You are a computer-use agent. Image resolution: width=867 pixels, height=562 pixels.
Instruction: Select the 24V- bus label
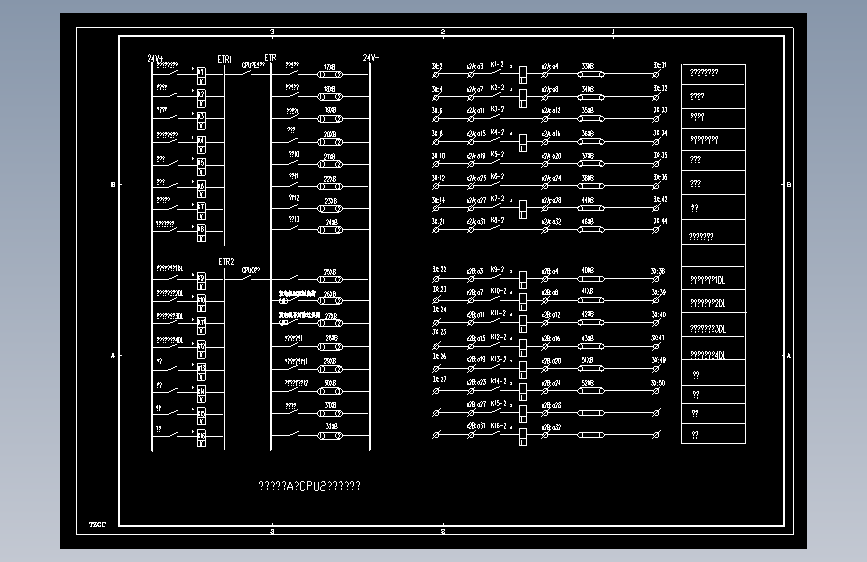pos(371,58)
